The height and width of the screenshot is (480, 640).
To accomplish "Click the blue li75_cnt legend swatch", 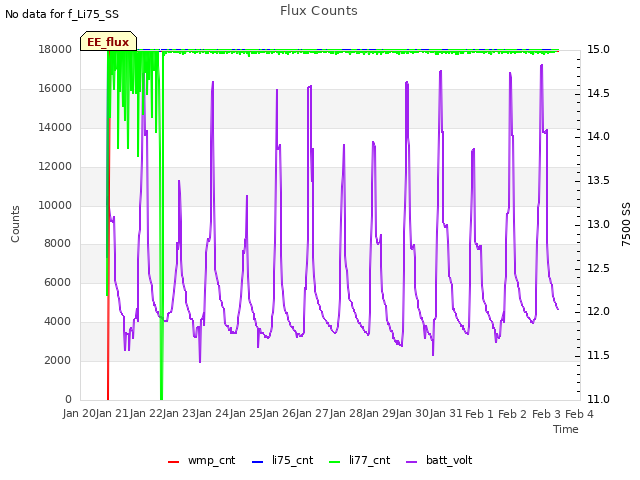I will (258, 462).
